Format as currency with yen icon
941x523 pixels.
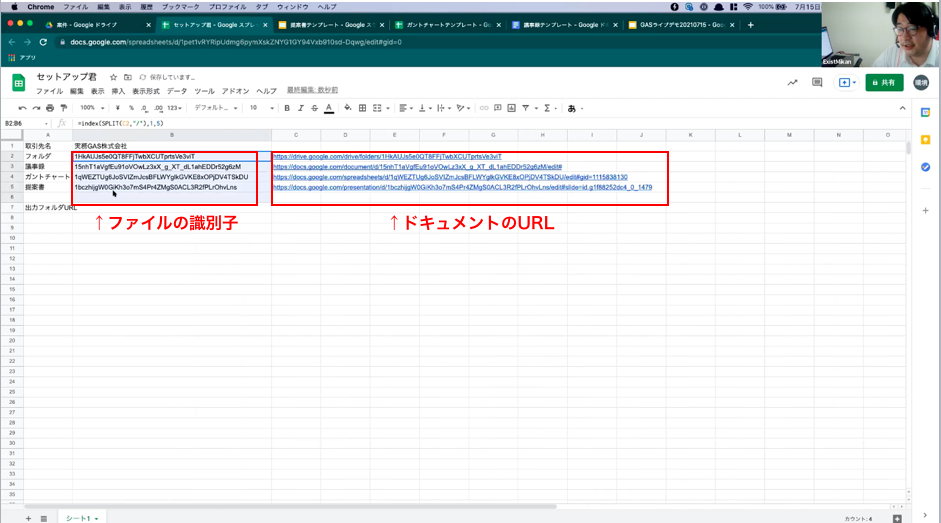(118, 108)
